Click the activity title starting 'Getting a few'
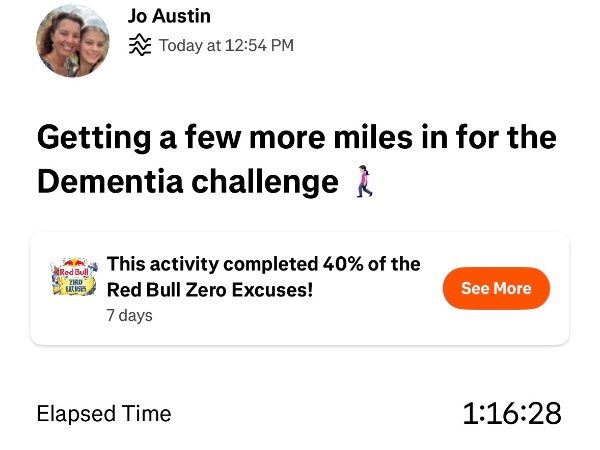Screen dimensions: 600x450 (296, 136)
